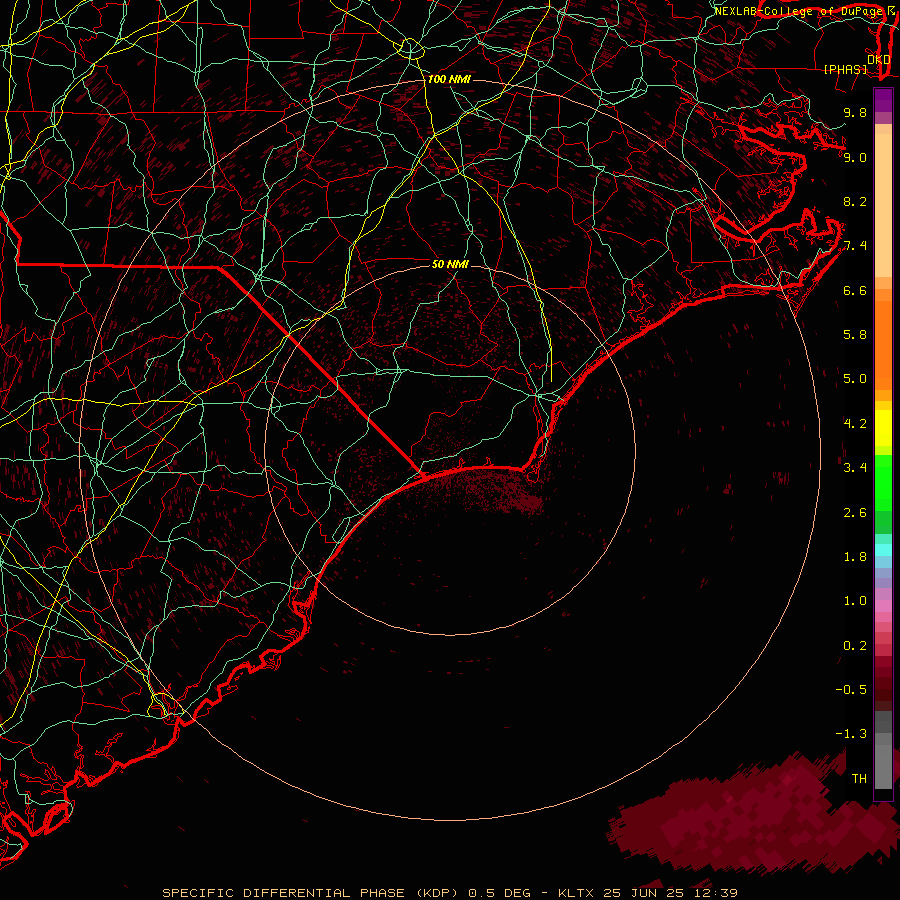Image resolution: width=900 pixels, height=900 pixels.
Task: Pick the cyan swatch on the color bar
Action: [883, 550]
